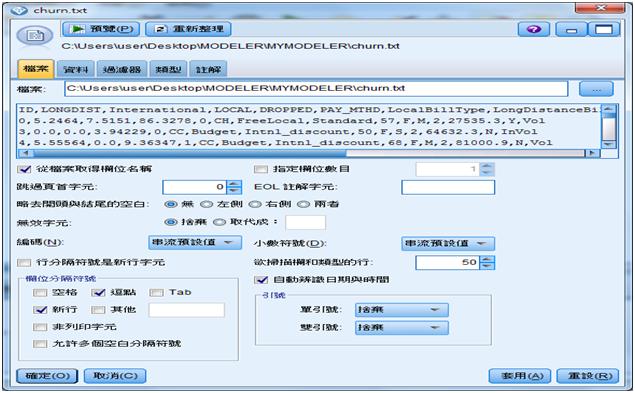Select the 兩者 radio button
This screenshot has width=635, height=393.
pyautogui.click(x=304, y=204)
